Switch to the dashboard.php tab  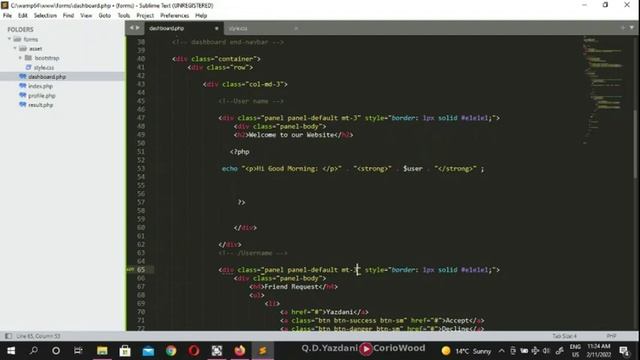(x=167, y=28)
